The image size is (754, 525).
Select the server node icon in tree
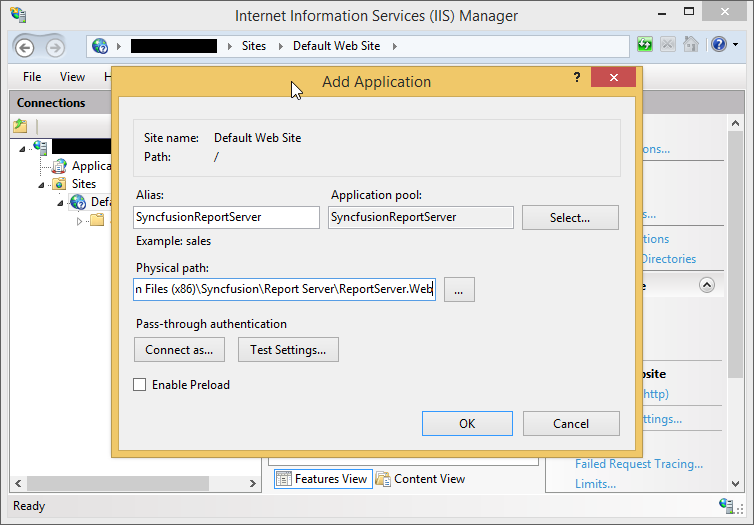point(40,147)
